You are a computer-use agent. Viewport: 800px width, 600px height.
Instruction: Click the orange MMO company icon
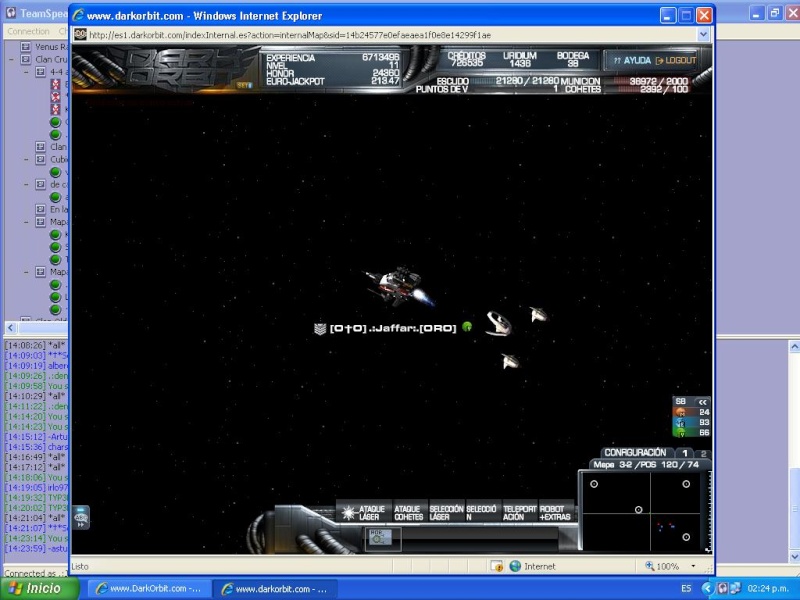click(x=680, y=412)
